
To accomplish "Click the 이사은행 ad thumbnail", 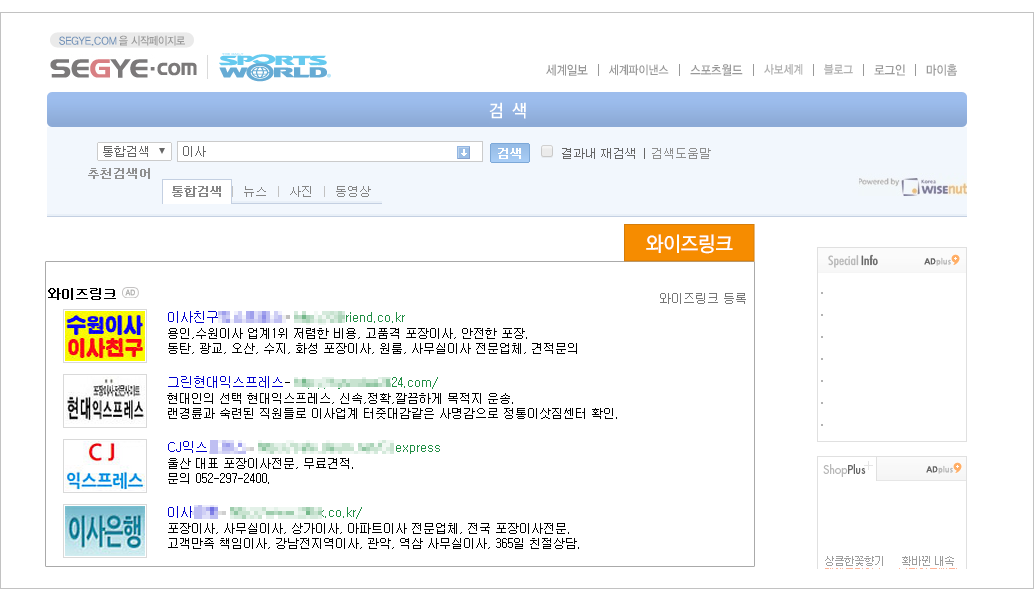I will click(x=105, y=531).
